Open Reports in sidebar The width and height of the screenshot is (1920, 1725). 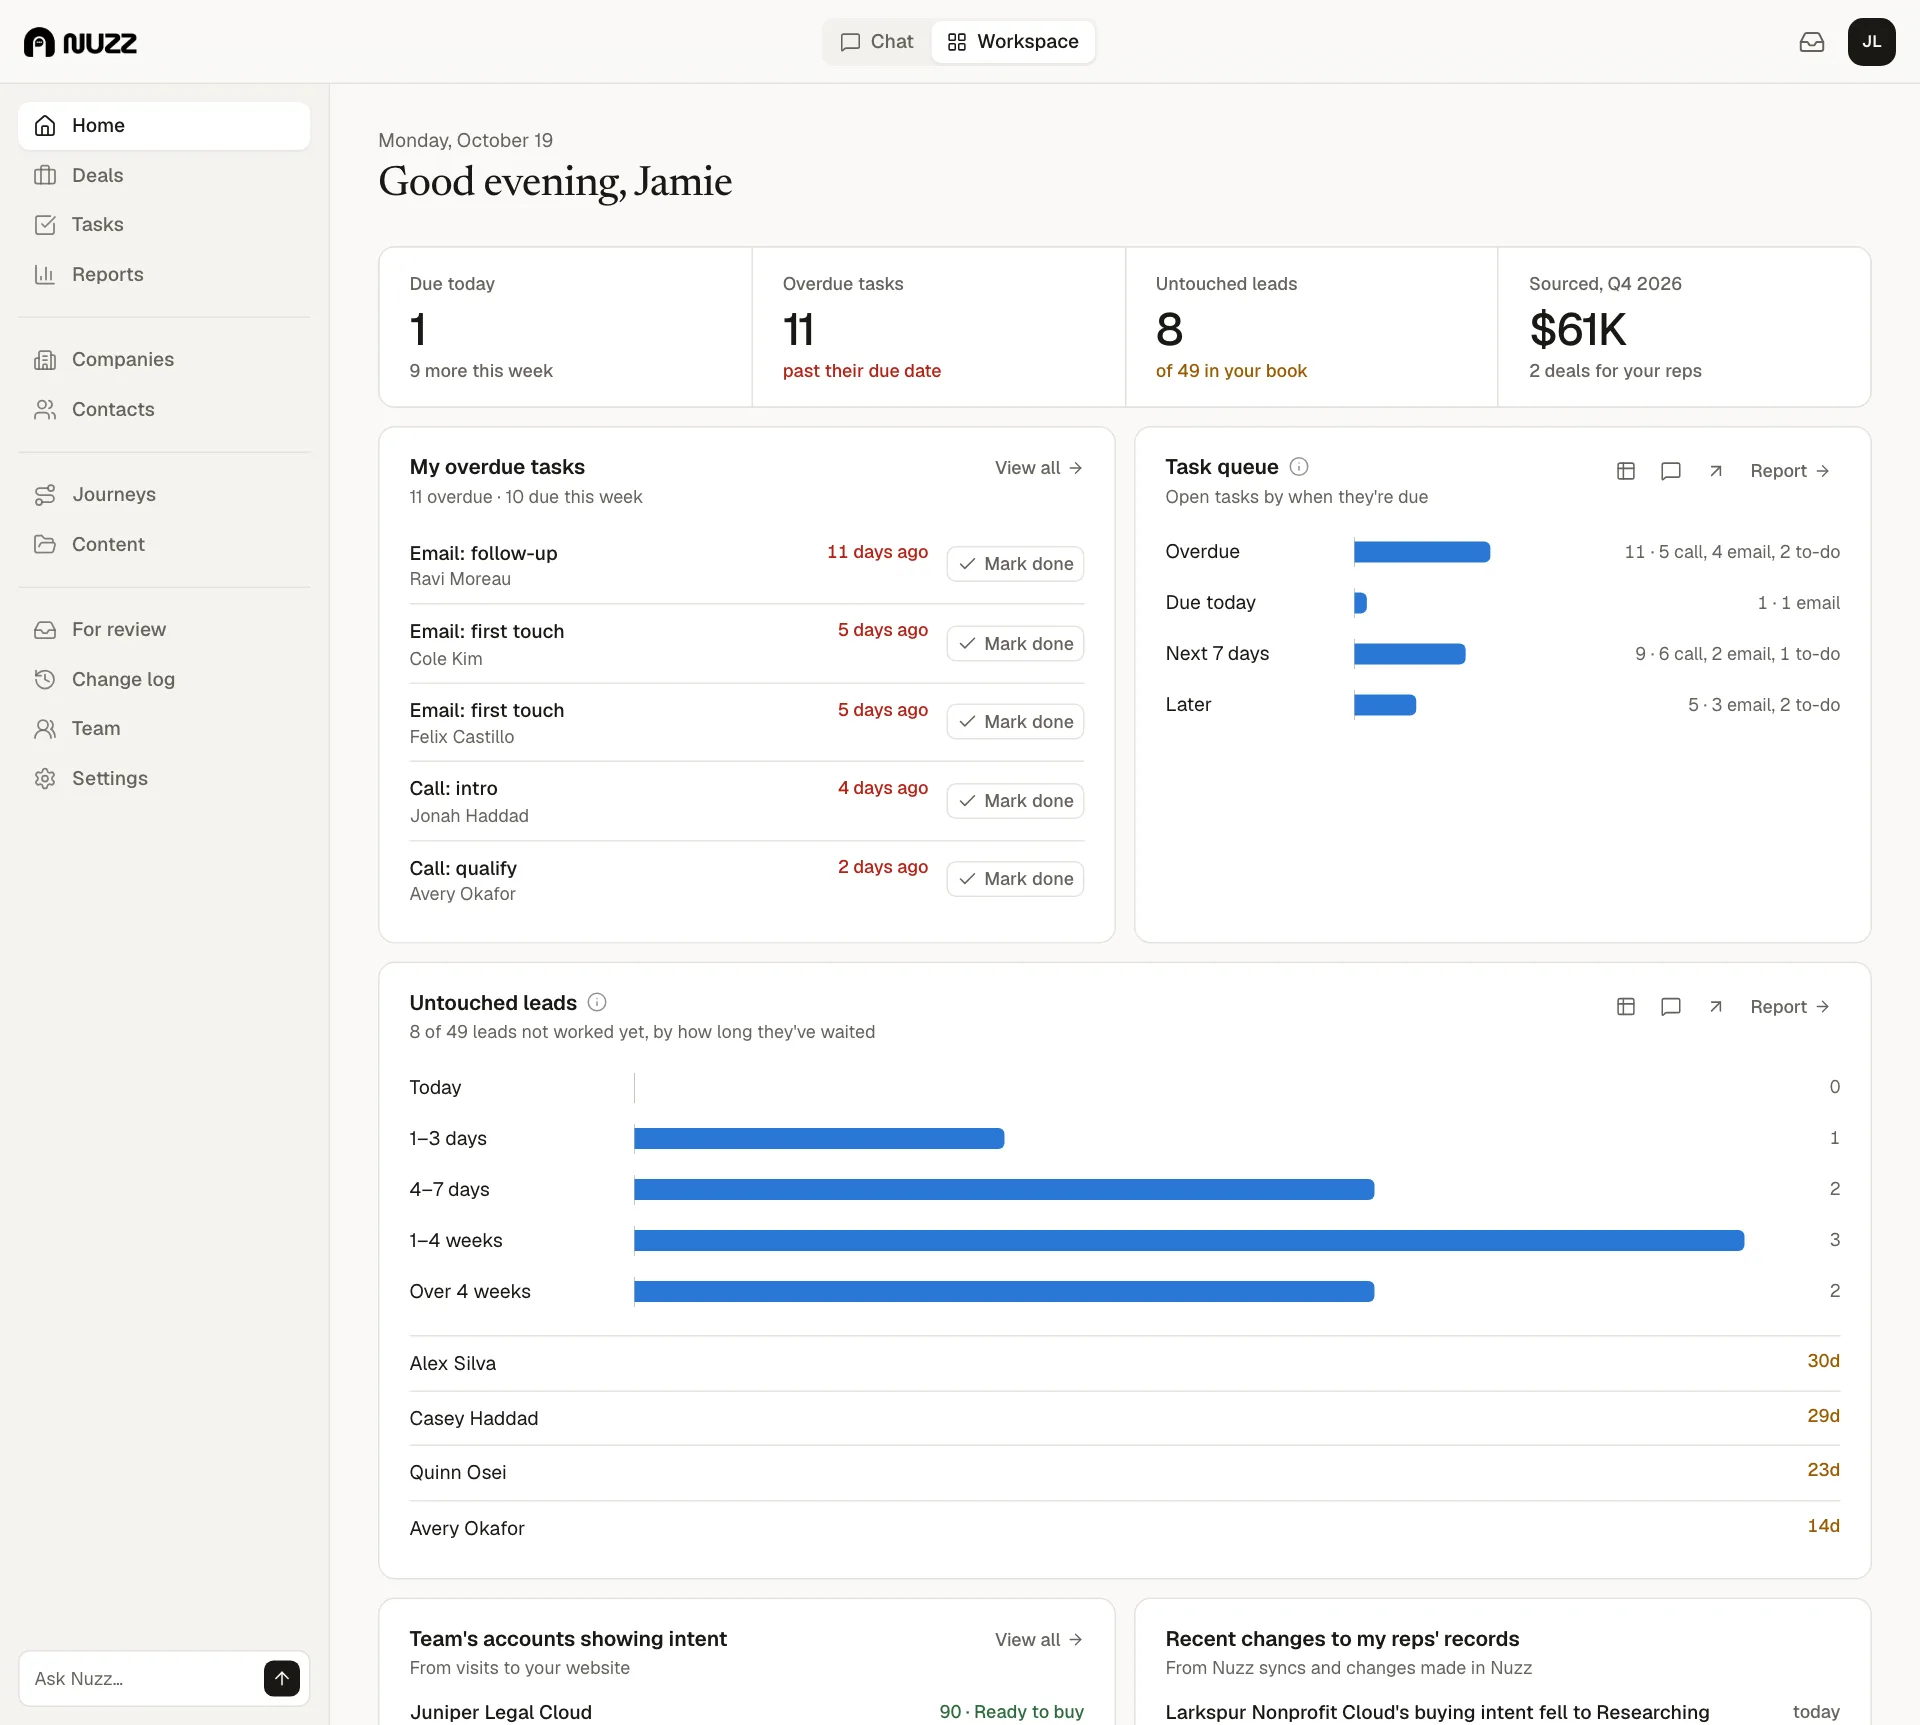tap(164, 275)
